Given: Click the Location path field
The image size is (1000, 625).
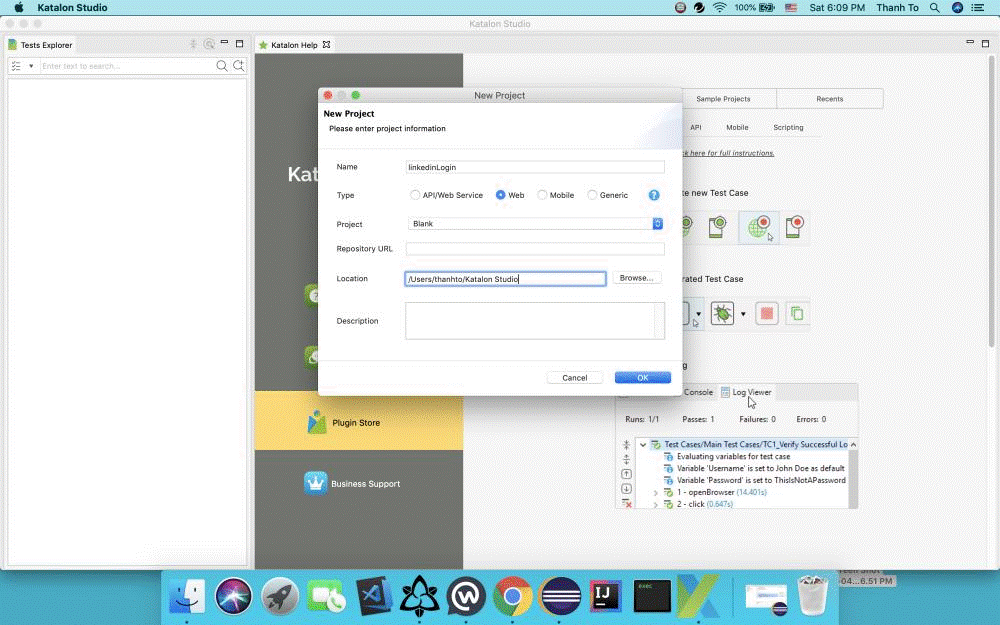Looking at the screenshot, I should pyautogui.click(x=505, y=279).
